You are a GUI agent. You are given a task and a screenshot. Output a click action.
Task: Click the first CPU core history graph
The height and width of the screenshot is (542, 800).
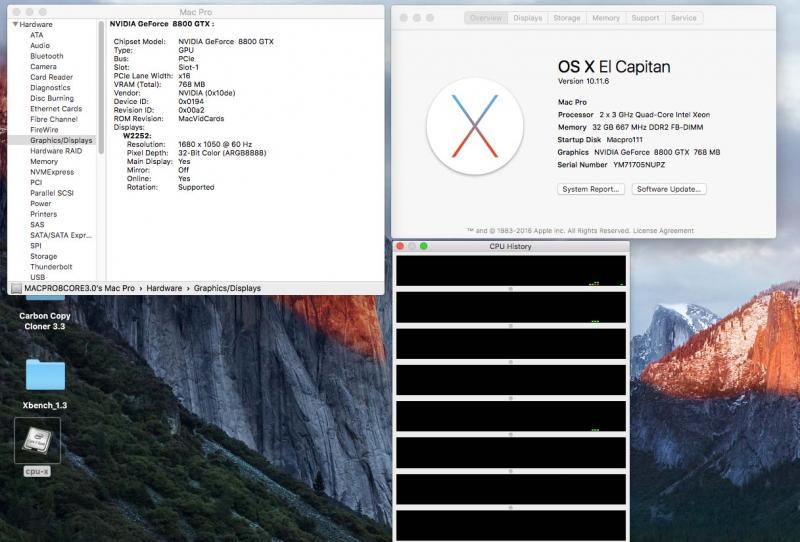[x=511, y=270]
